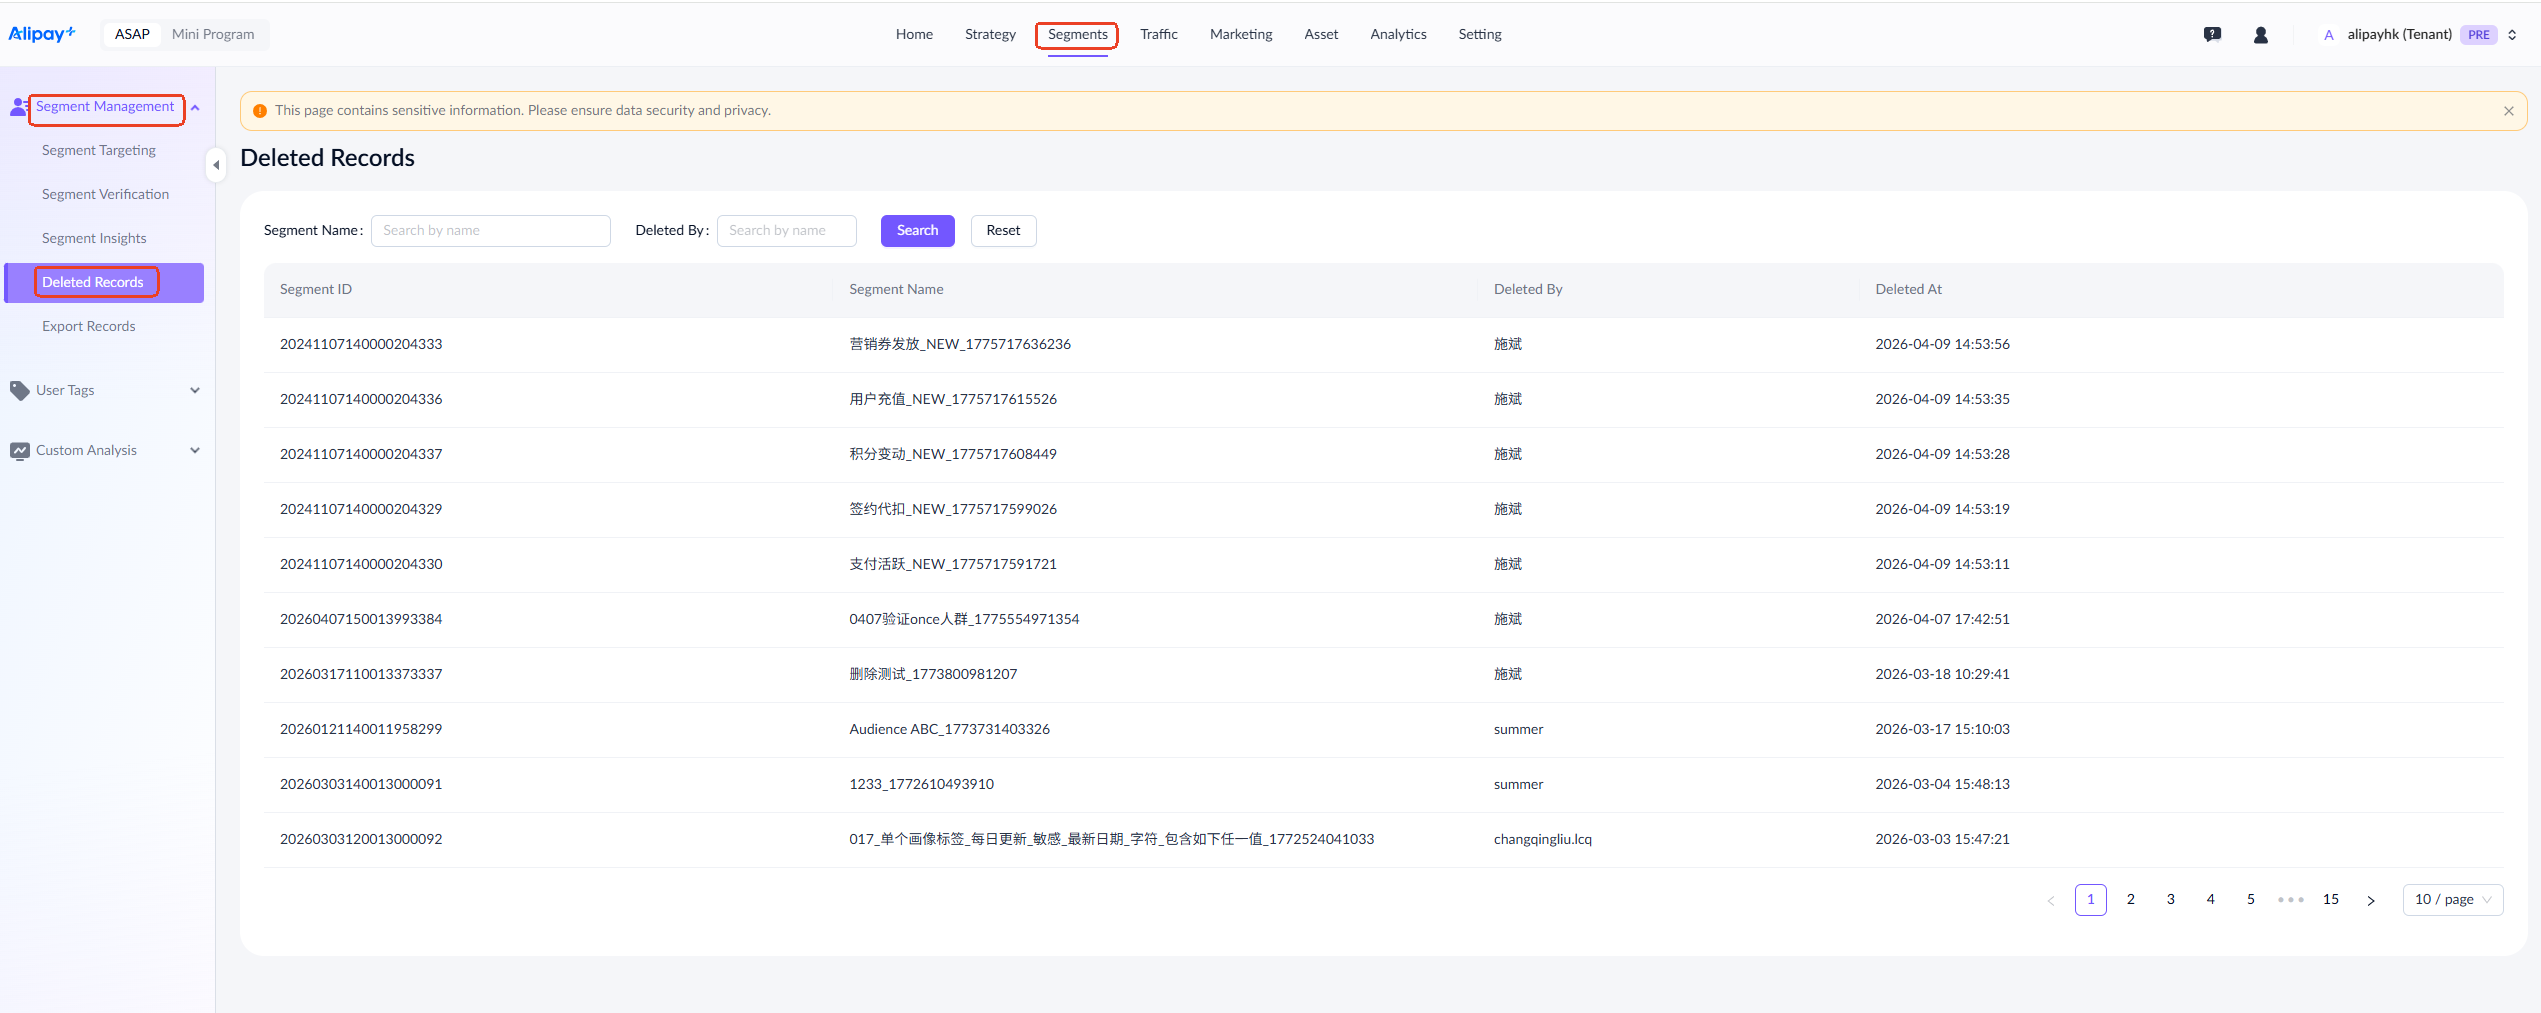The width and height of the screenshot is (2541, 1013).
Task: Click the Custom Analysis chart icon
Action: (20, 451)
